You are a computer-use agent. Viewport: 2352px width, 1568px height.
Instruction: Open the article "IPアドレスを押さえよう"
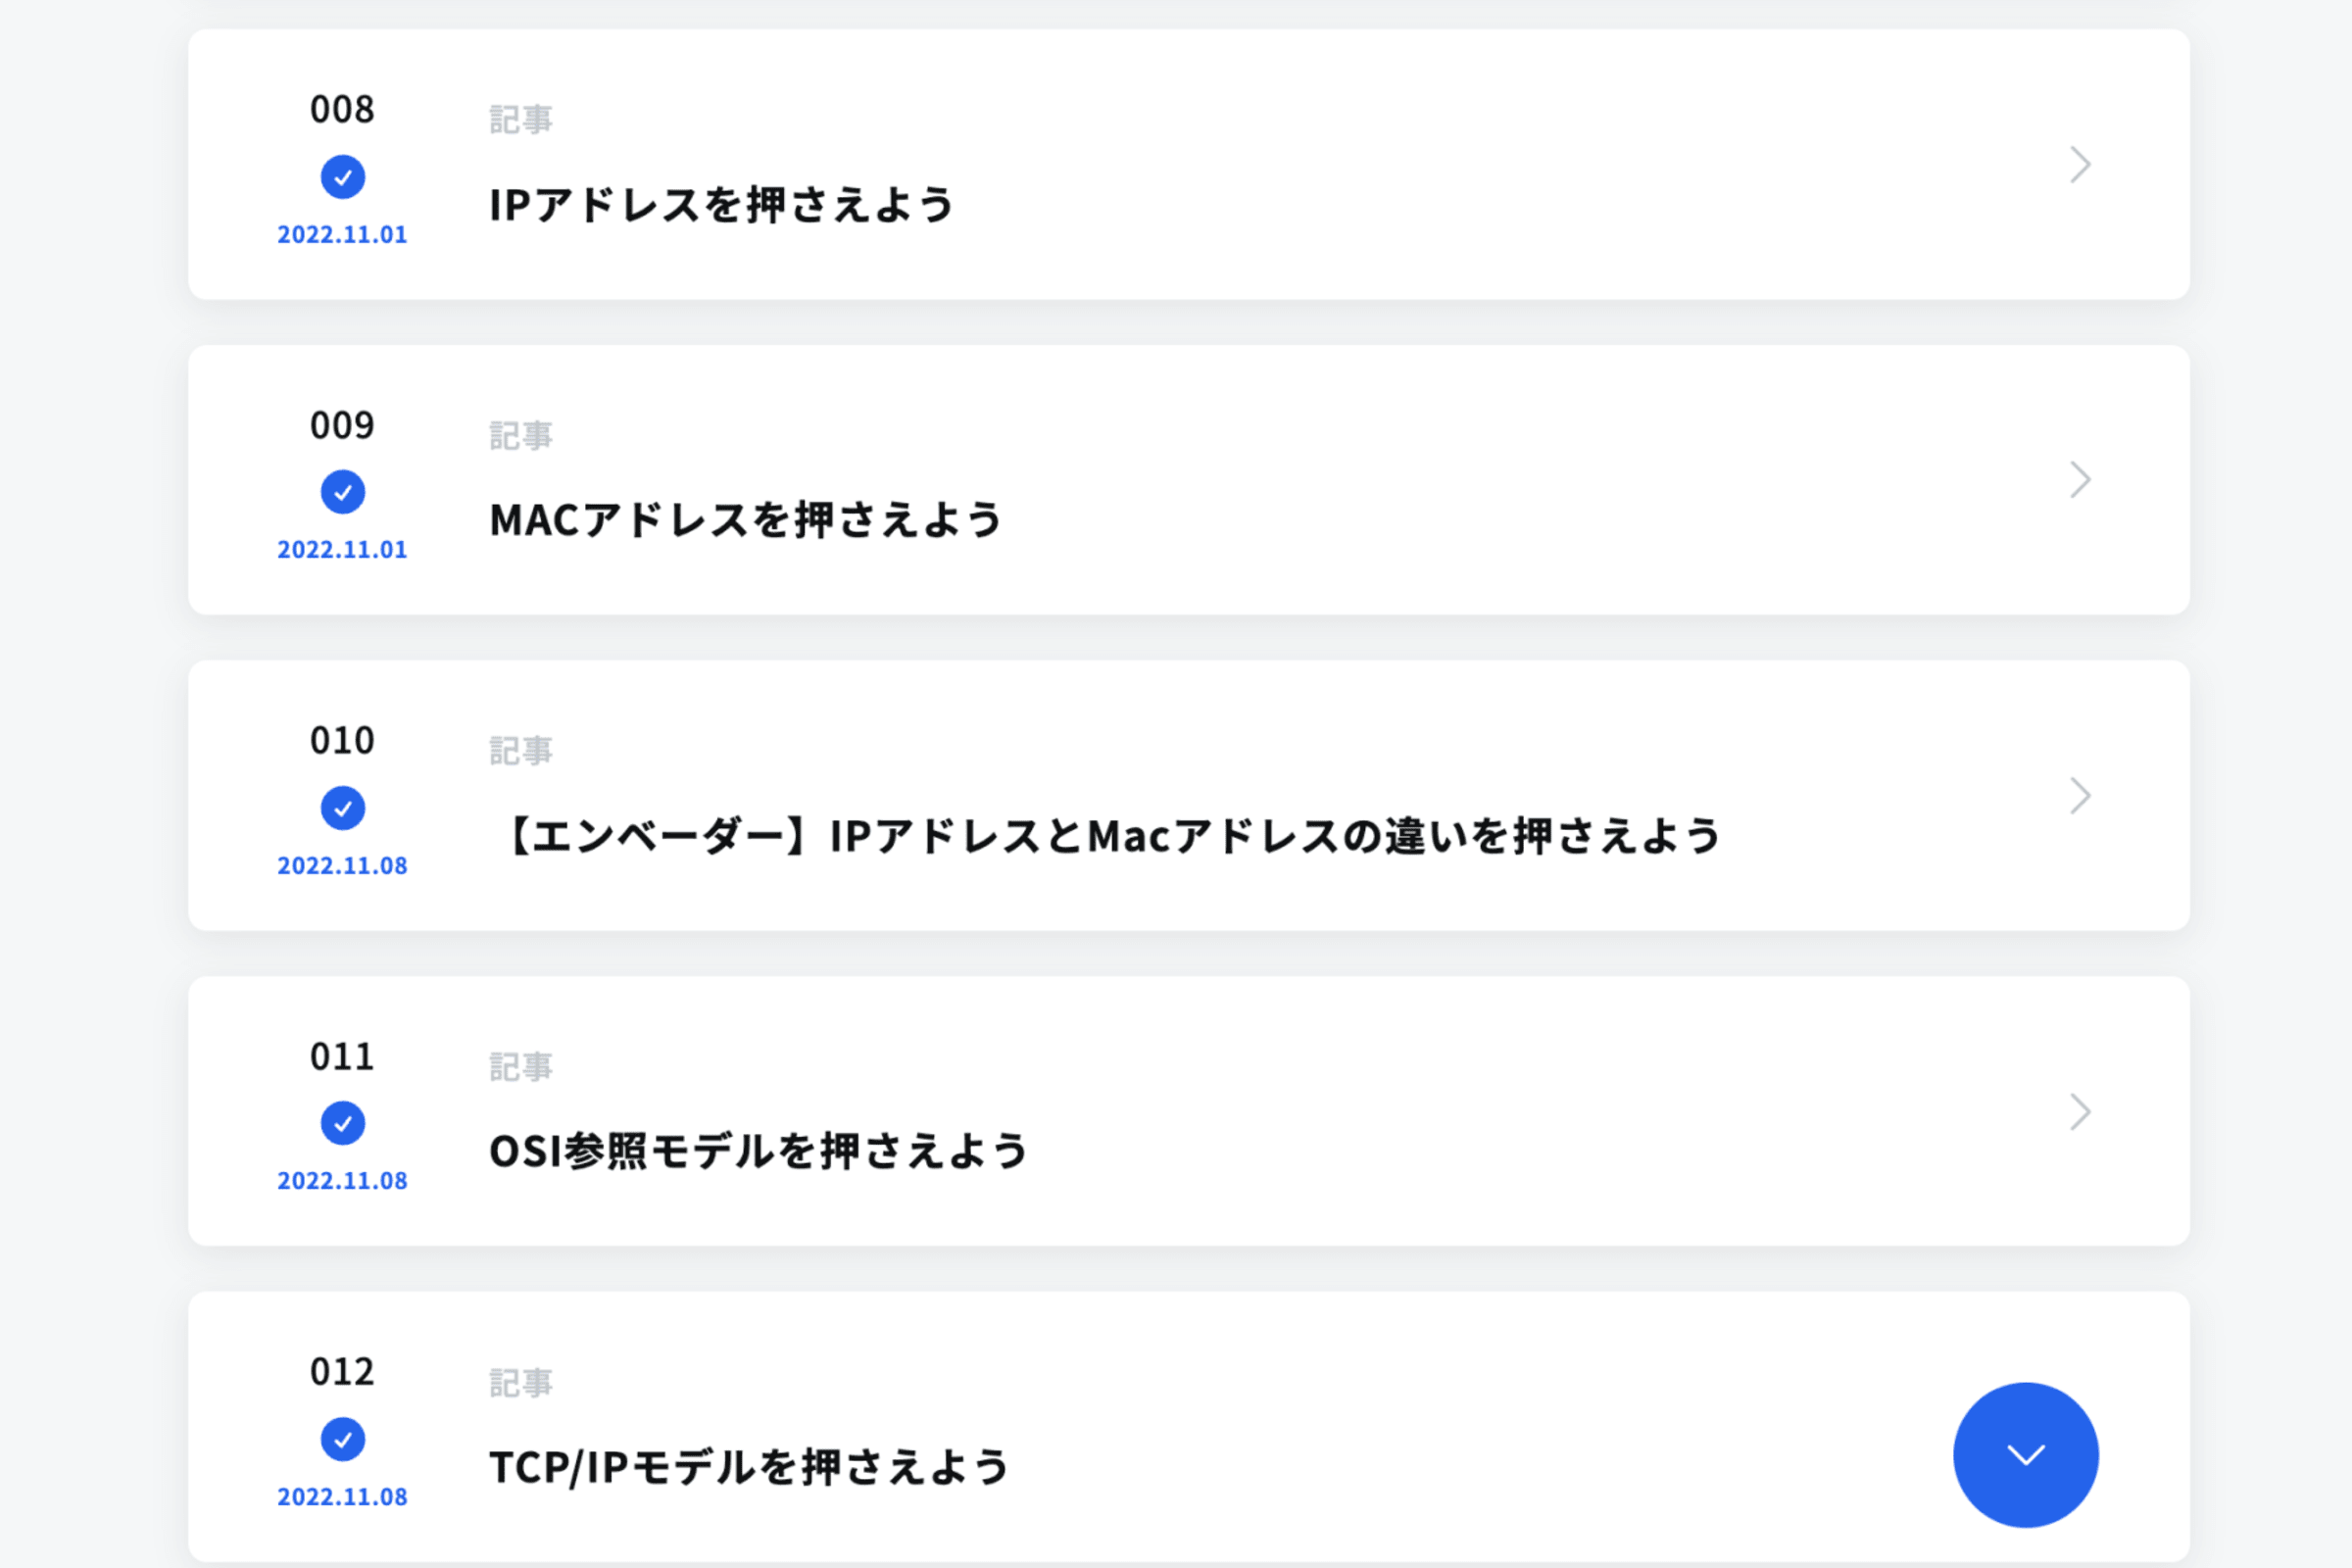721,205
